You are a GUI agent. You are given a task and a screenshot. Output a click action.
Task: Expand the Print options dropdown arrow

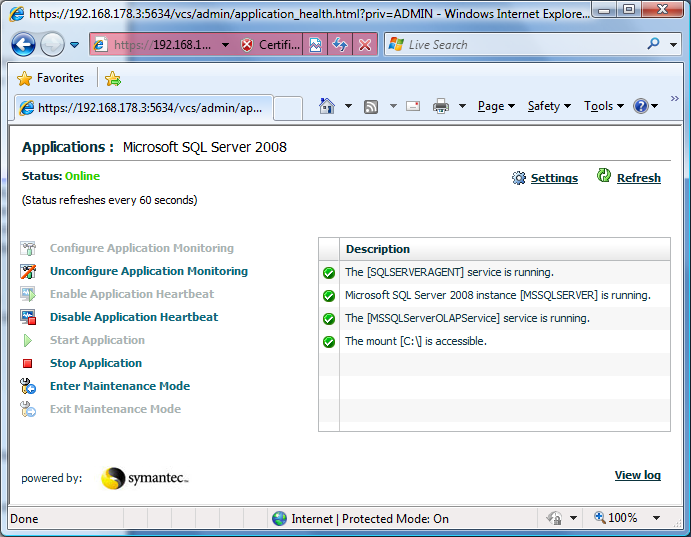tap(462, 106)
